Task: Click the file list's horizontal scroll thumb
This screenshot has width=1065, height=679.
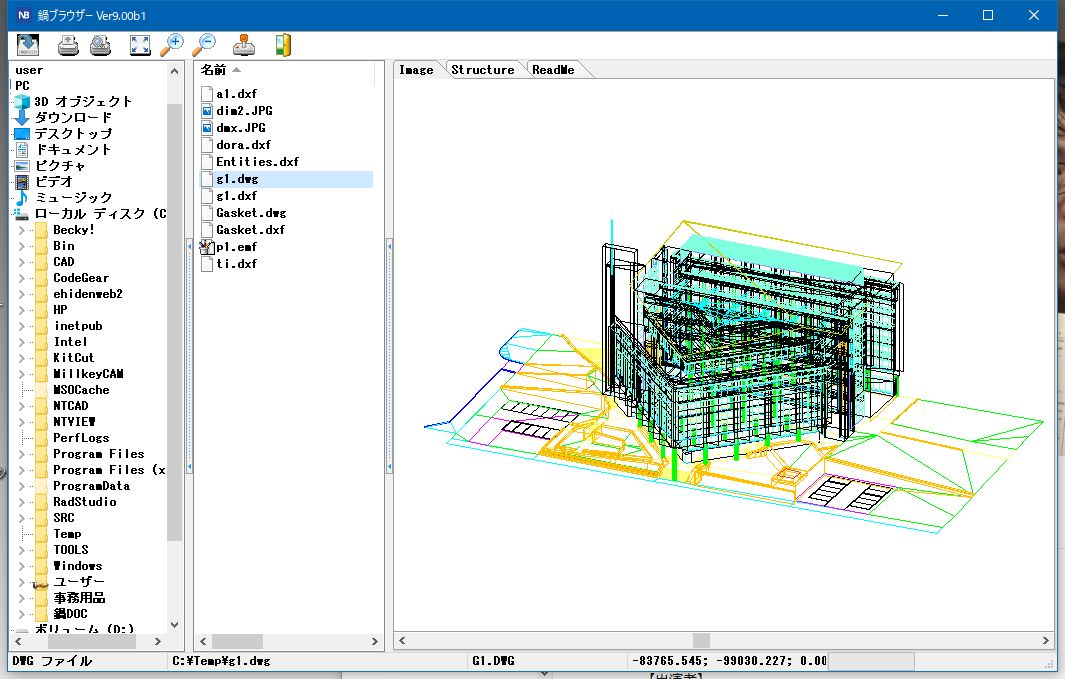Action: 237,641
